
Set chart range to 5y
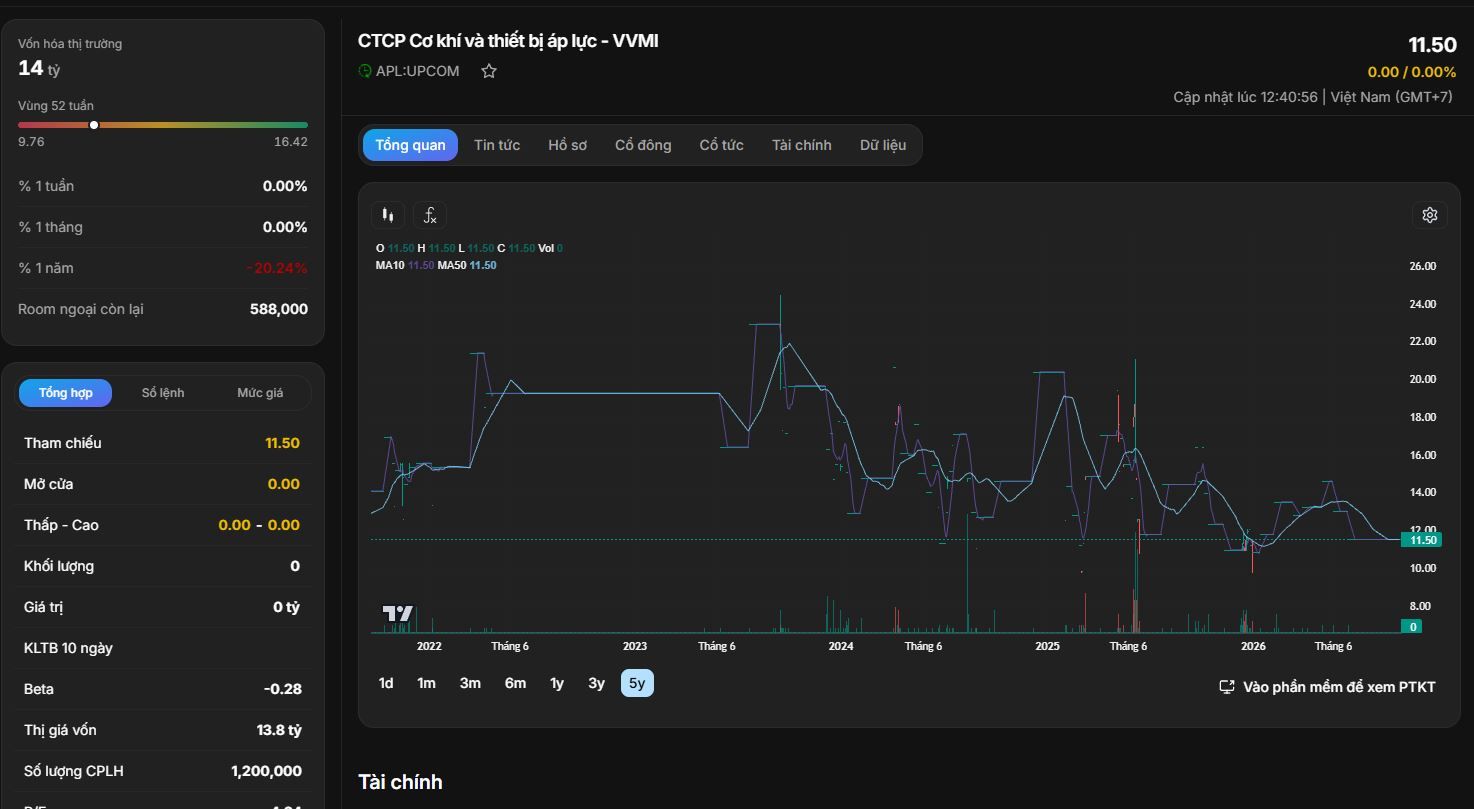coord(637,683)
